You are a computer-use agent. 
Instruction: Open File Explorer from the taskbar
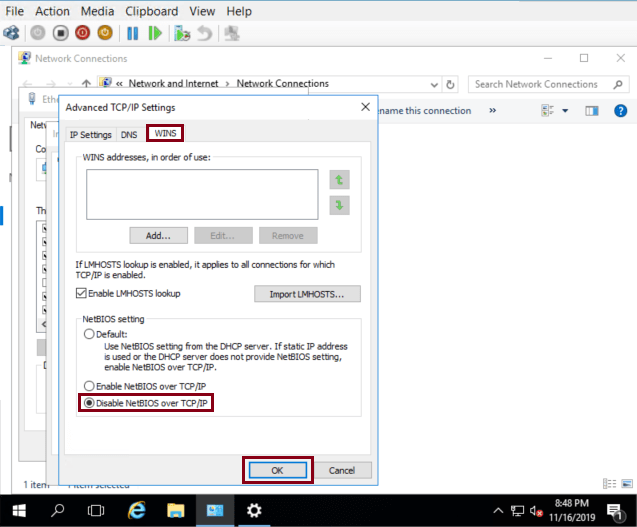(x=176, y=510)
